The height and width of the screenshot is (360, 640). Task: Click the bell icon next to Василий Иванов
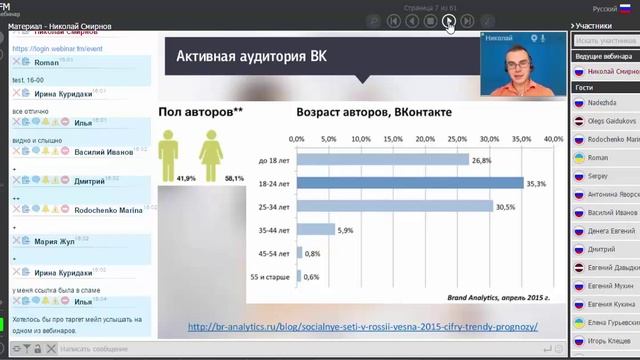[46, 151]
